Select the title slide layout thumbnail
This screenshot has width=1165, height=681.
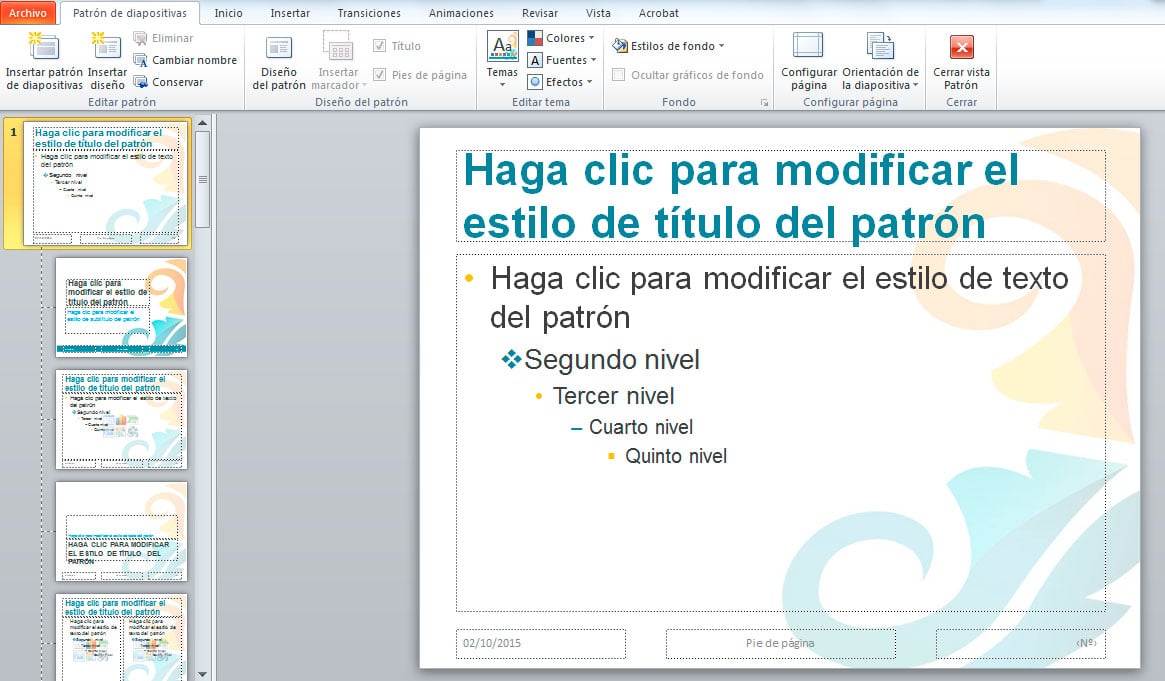coord(121,307)
